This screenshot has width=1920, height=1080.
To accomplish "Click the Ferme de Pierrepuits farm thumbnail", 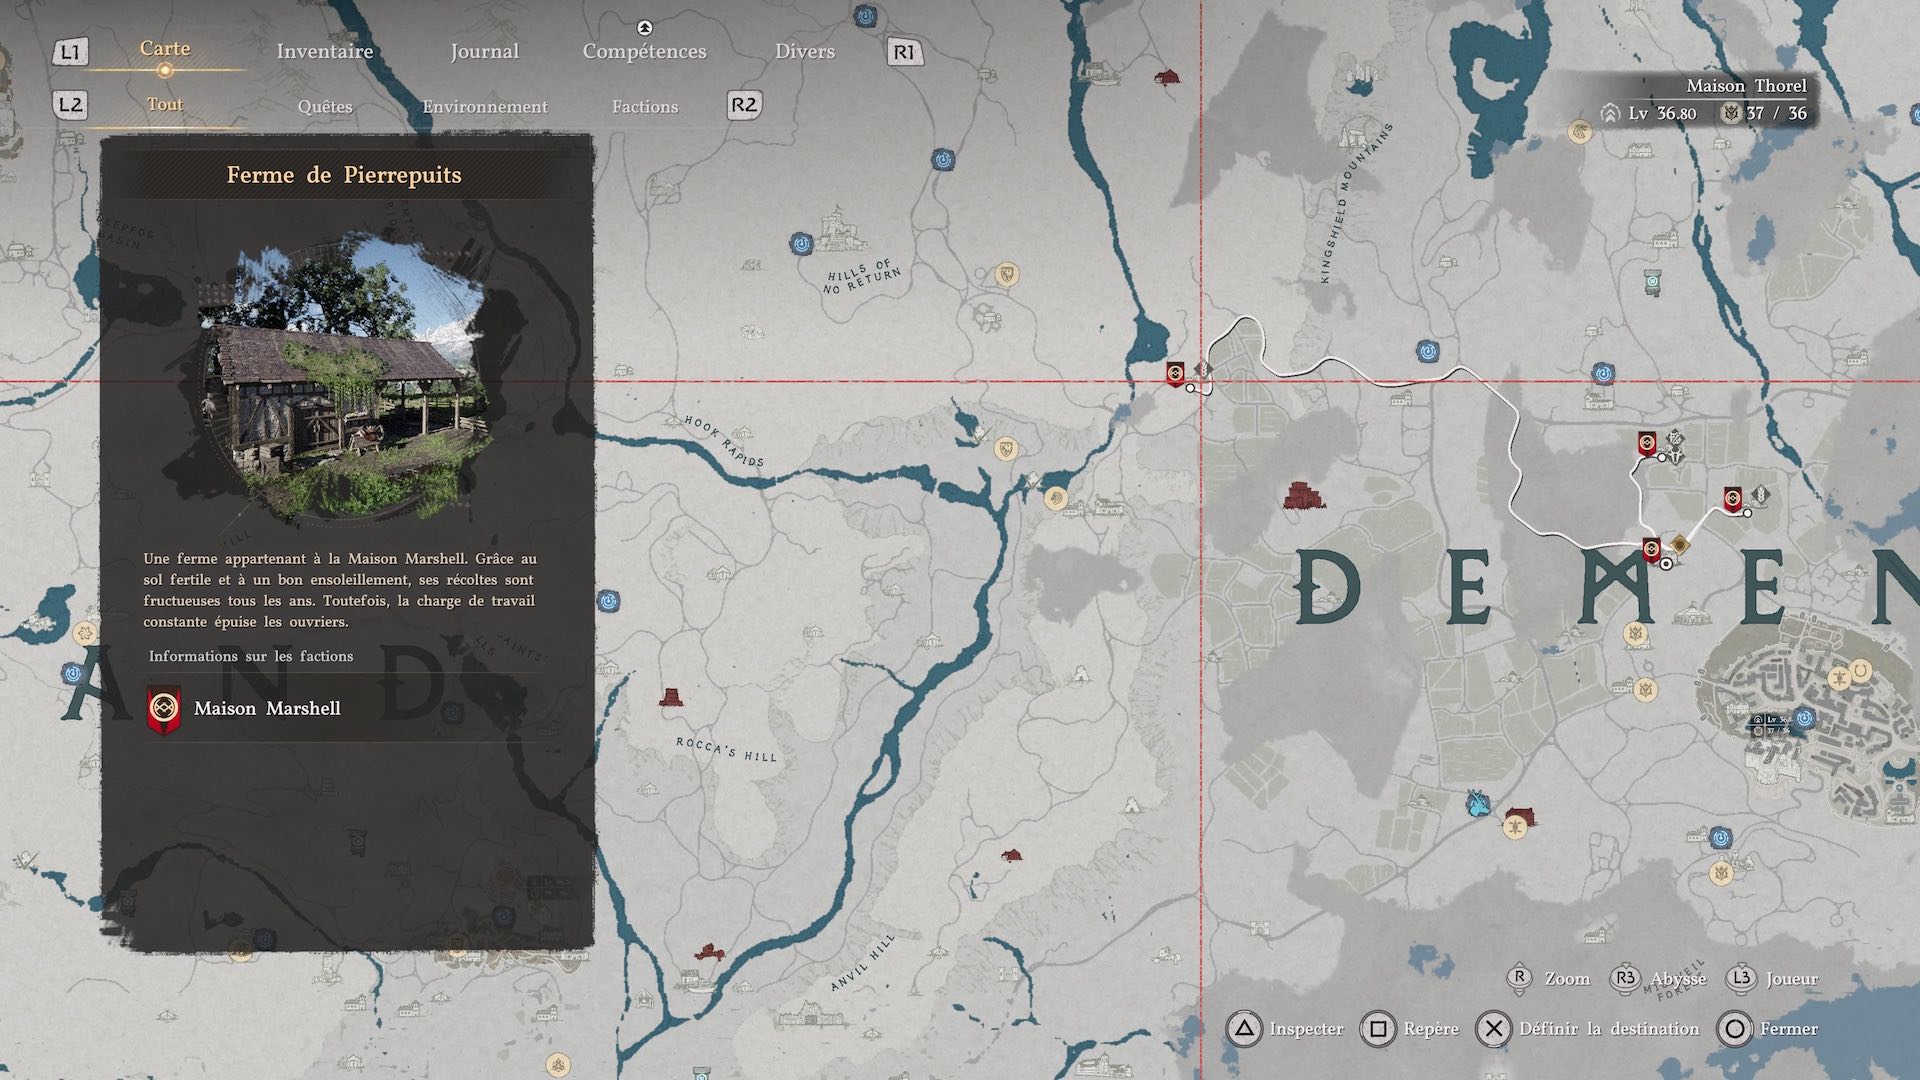I will tap(345, 375).
